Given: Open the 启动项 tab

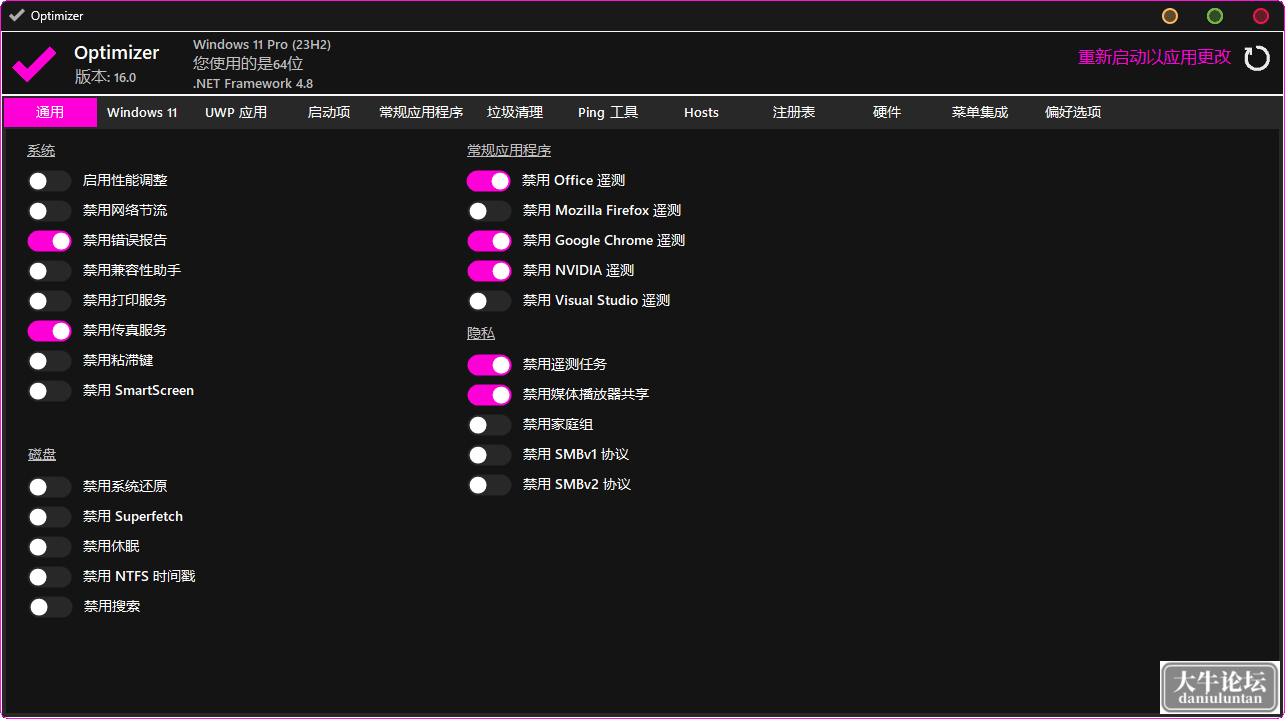Looking at the screenshot, I should click(329, 112).
